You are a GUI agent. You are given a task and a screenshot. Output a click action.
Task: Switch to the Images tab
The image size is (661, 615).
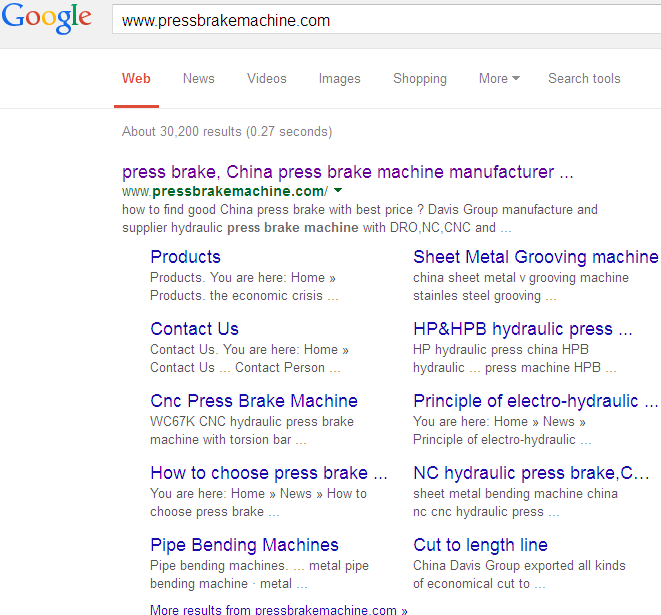click(x=339, y=79)
